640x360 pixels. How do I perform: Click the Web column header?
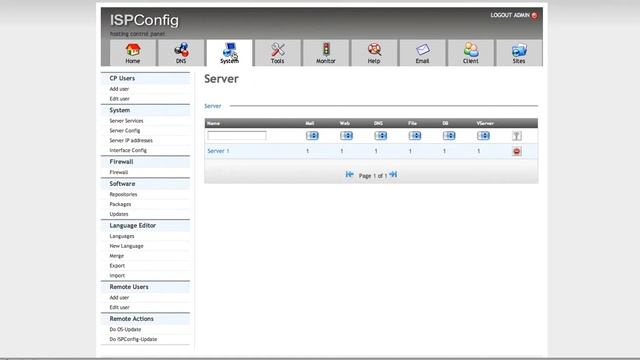(x=344, y=123)
